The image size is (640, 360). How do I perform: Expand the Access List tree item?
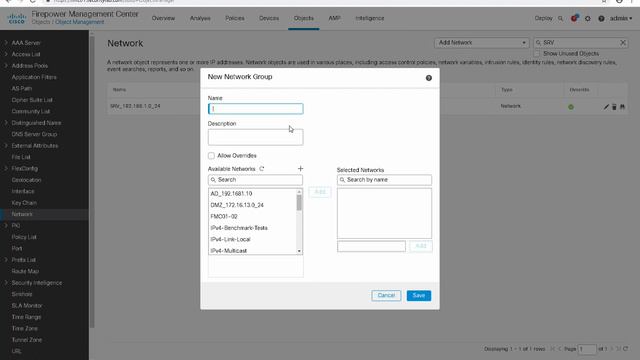(x=6, y=54)
